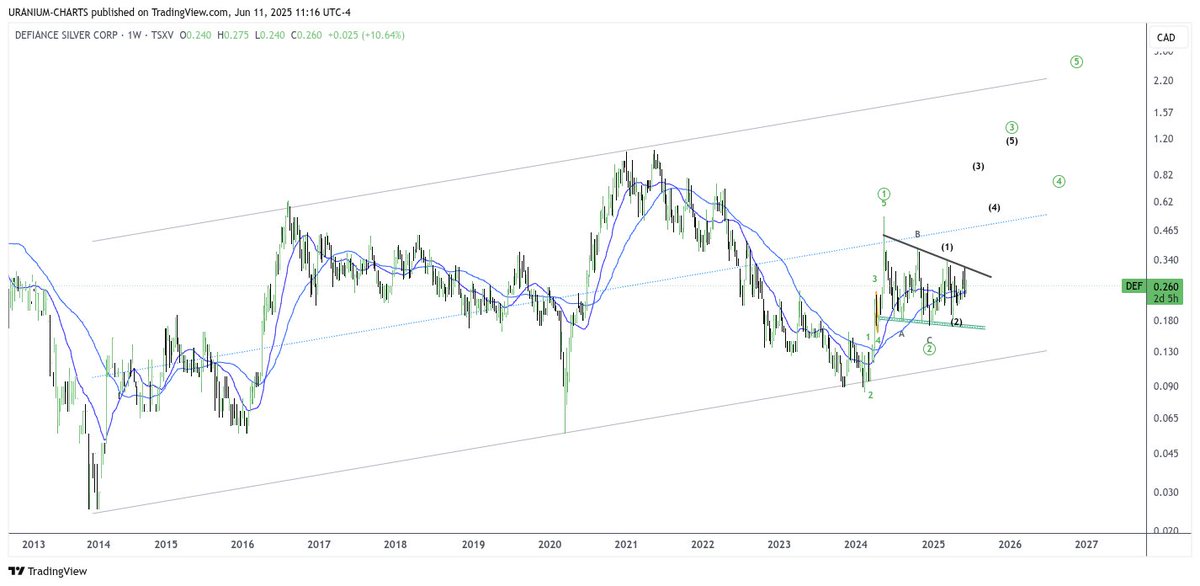This screenshot has height=586, width=1200.
Task: Click the 0.180 price axis label
Action: click(1166, 321)
